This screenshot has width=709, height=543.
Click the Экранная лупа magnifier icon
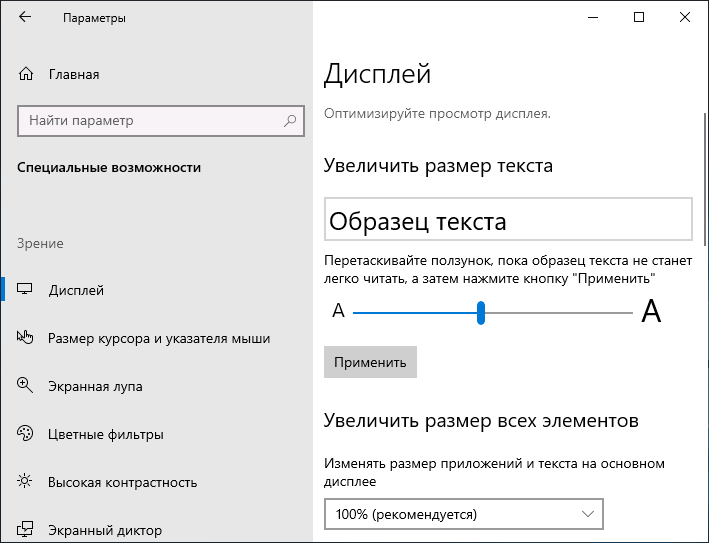24,385
